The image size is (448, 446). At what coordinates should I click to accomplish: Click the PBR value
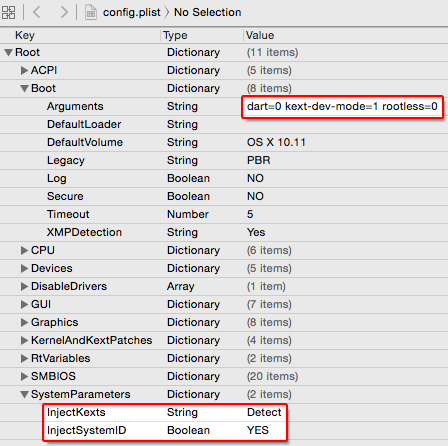(259, 160)
